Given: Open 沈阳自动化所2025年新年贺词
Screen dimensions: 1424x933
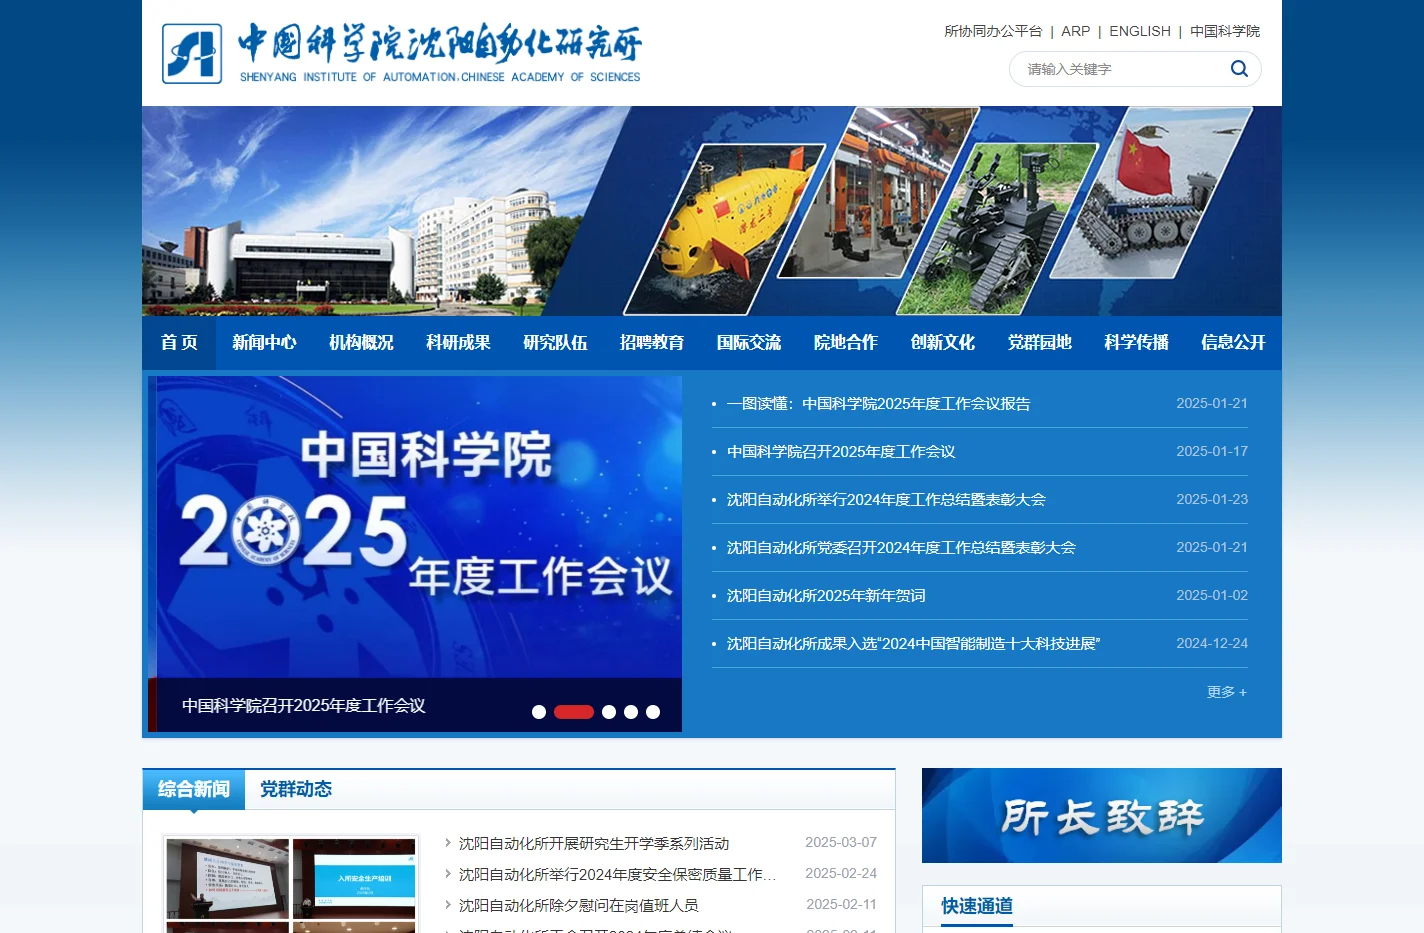Looking at the screenshot, I should click(x=826, y=596).
